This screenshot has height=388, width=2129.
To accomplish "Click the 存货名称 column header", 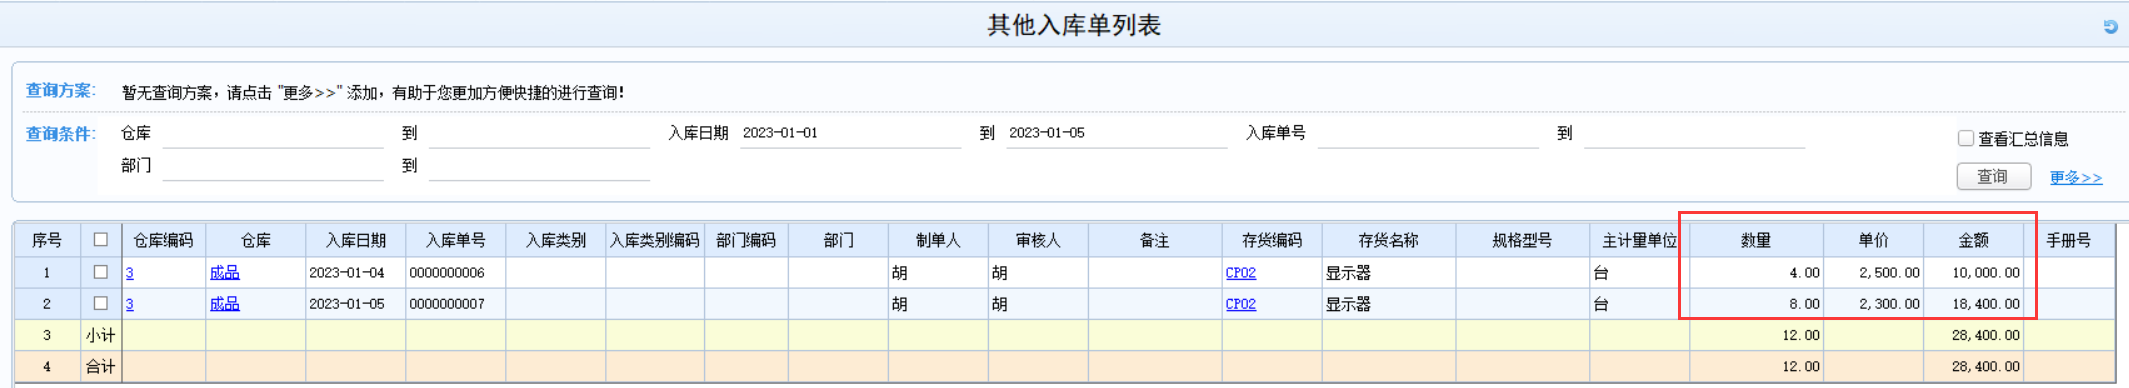I will click(x=1389, y=240).
